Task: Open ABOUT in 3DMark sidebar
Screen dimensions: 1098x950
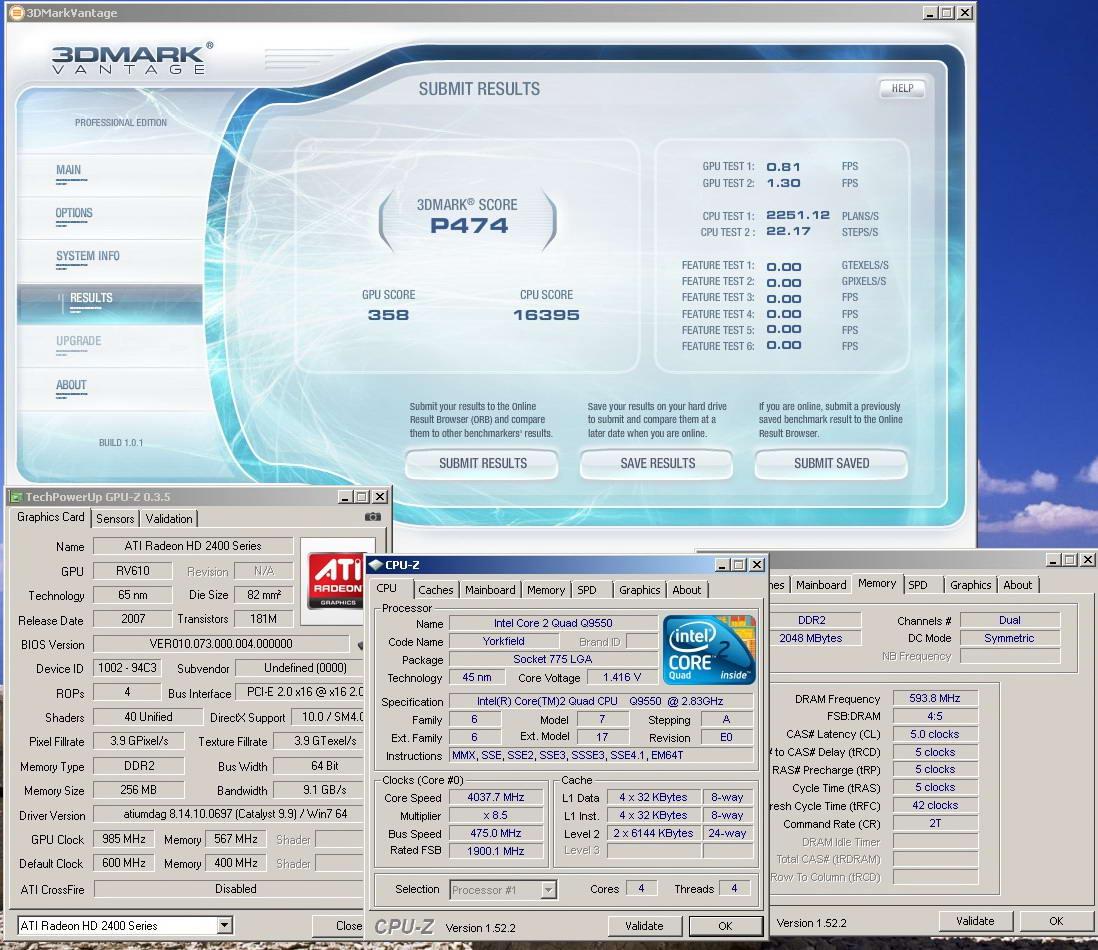Action: coord(71,385)
